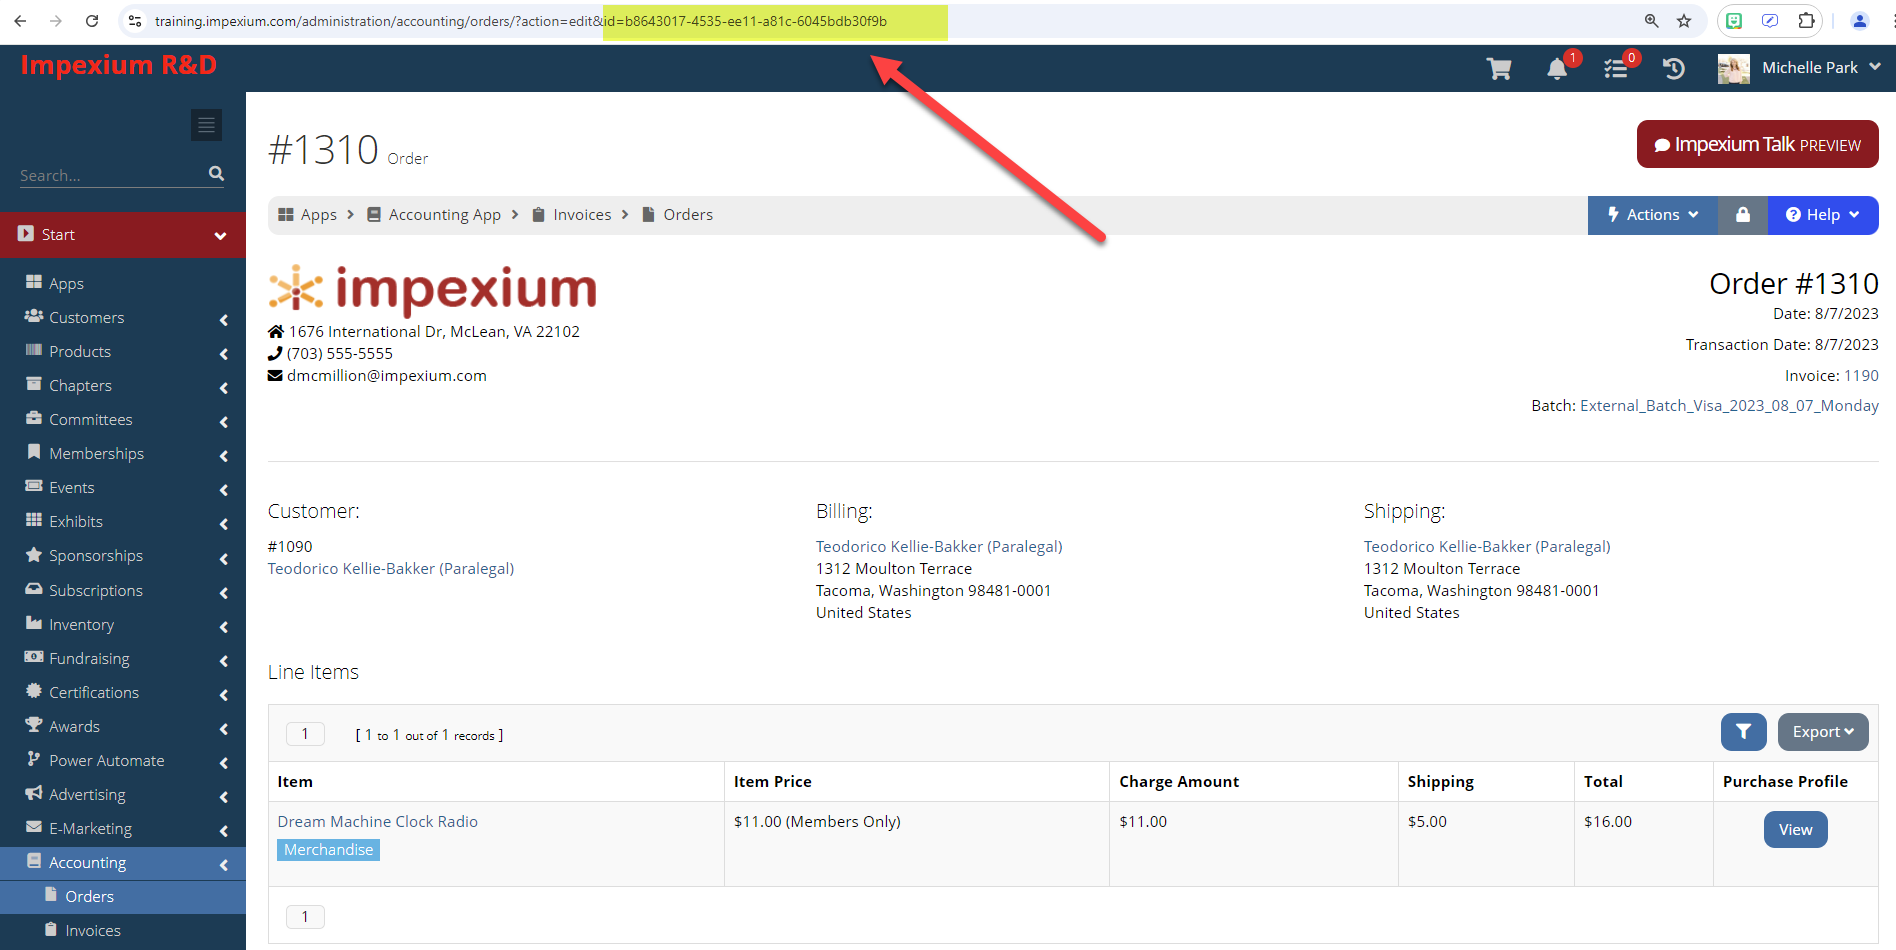
Task: Open Impexium Talk Preview
Action: [x=1757, y=145]
